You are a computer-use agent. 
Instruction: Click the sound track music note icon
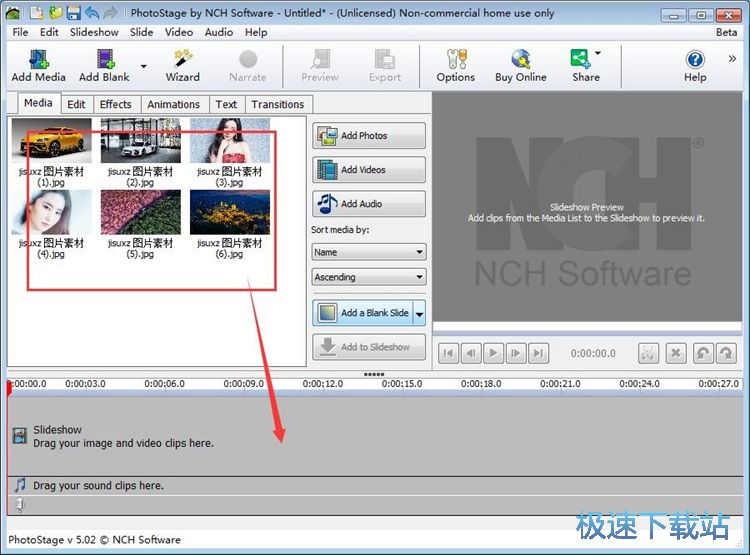20,485
